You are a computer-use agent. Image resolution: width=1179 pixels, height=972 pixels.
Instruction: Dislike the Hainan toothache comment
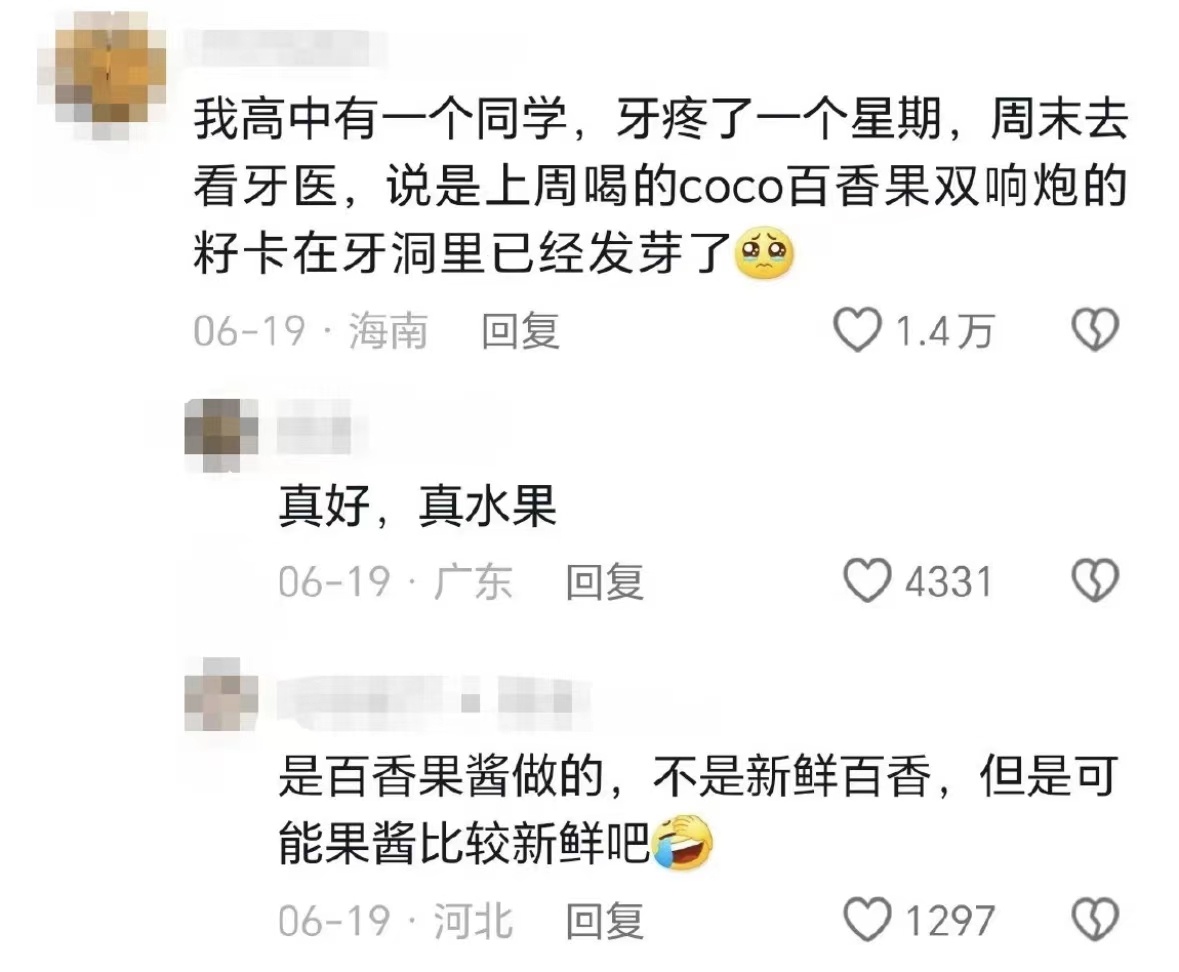point(1094,330)
